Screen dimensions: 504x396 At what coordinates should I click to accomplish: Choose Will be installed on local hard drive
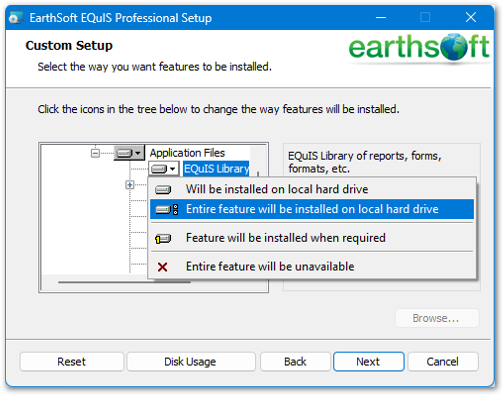312,189
